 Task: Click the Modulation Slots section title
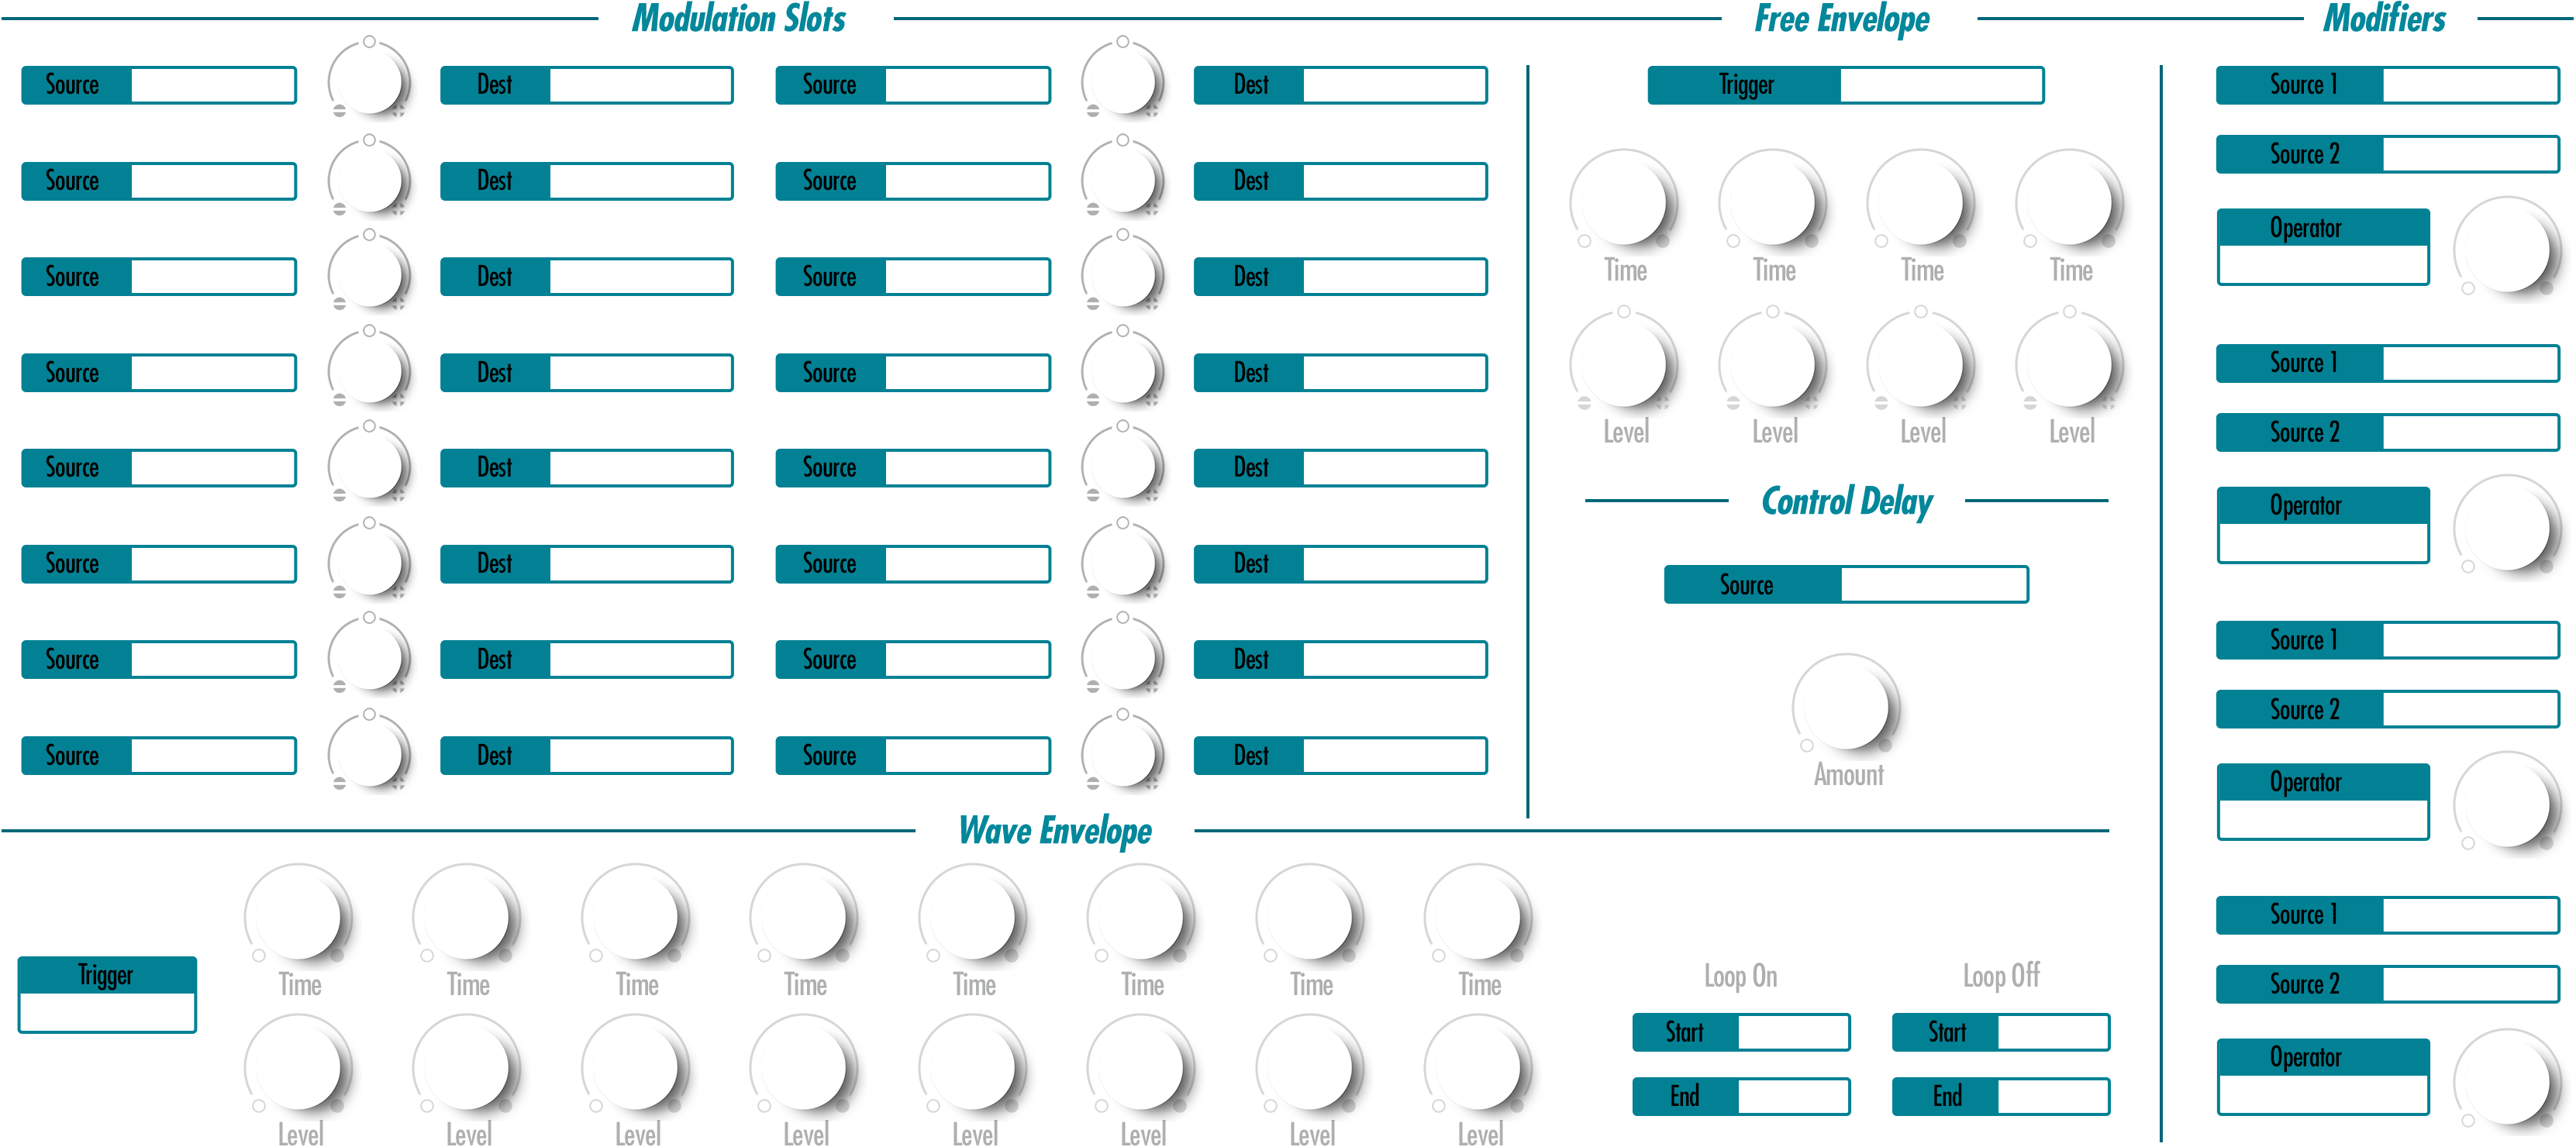point(739,19)
